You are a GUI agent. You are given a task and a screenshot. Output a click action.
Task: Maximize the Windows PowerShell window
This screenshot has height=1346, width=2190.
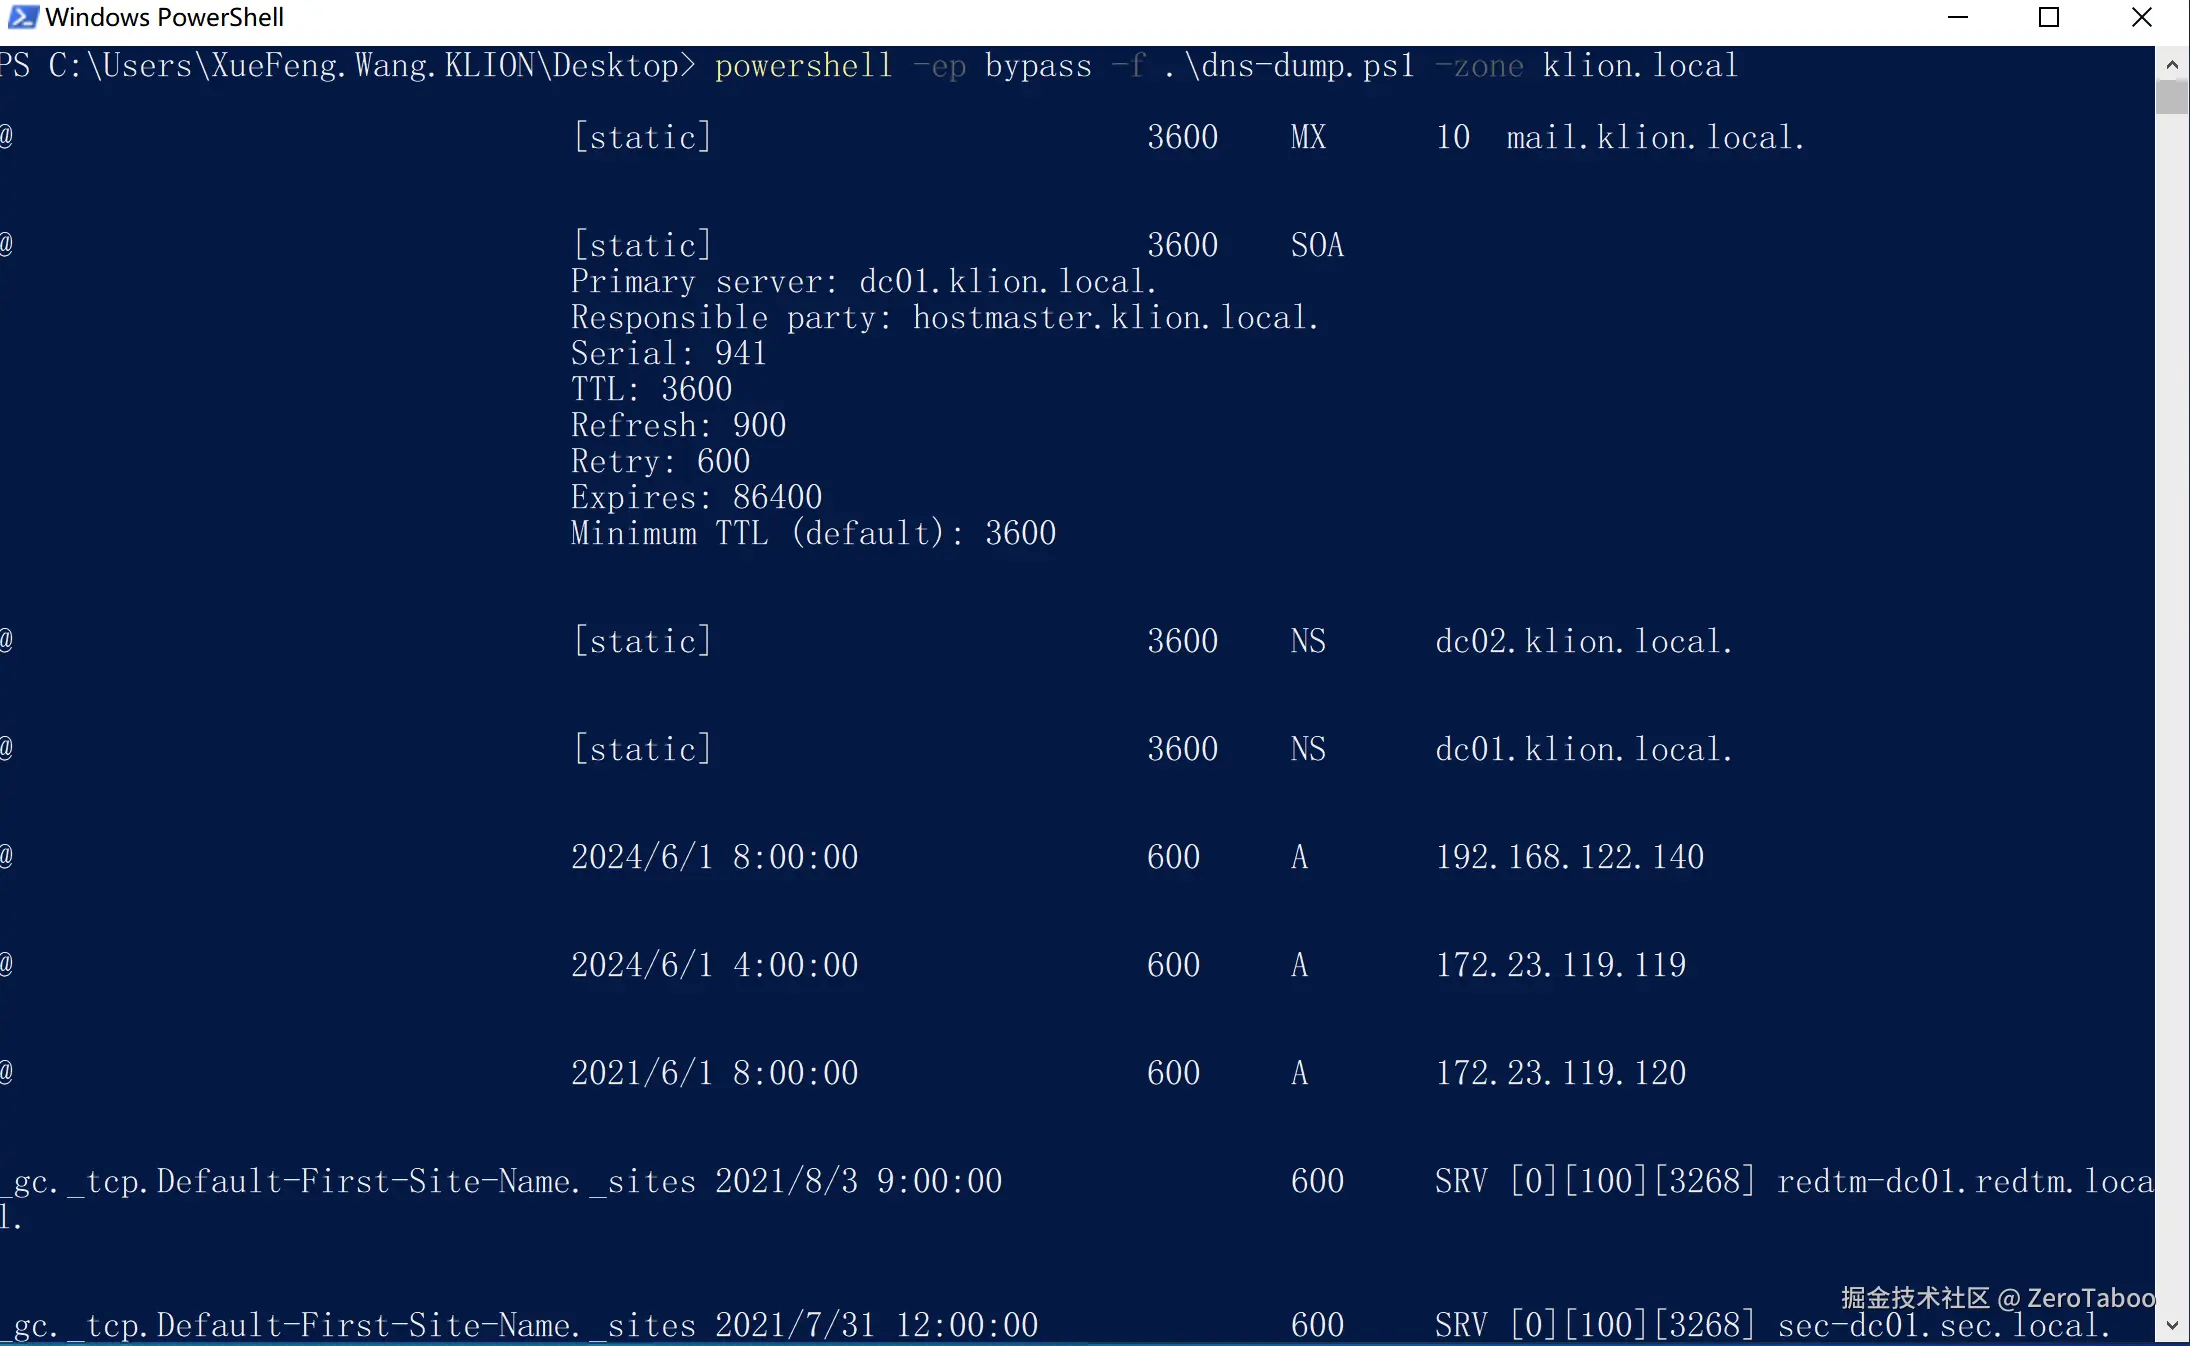pos(2049,17)
